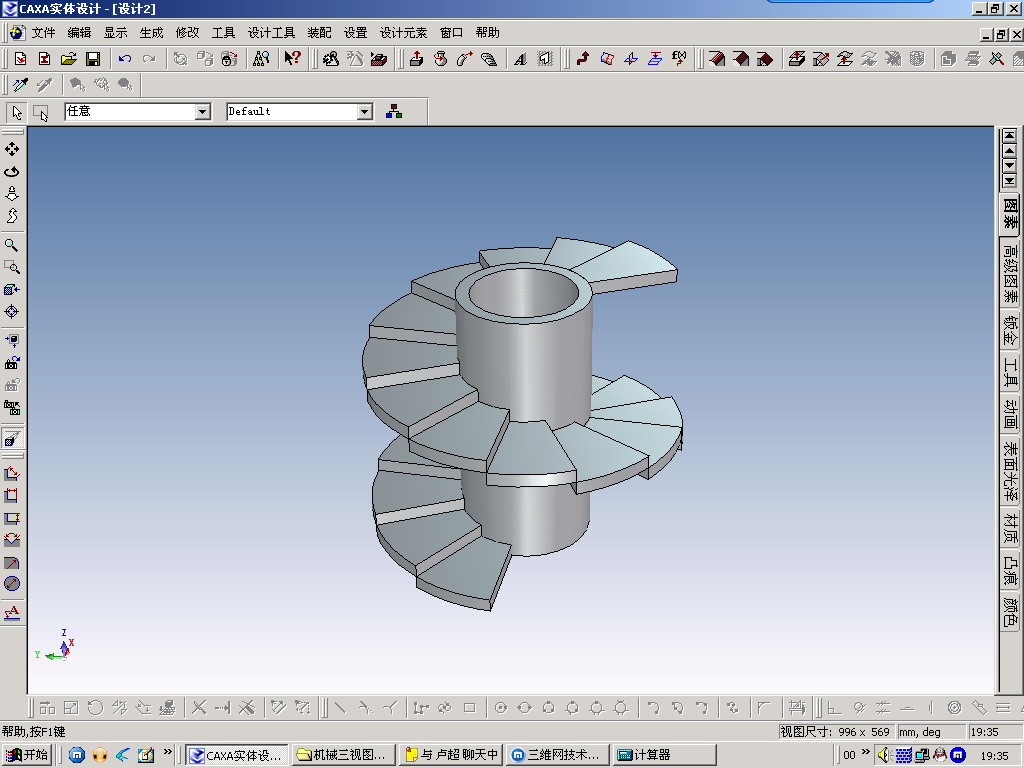Image resolution: width=1024 pixels, height=768 pixels.
Task: Switch to the 与 卢超 聊天中 taskbar window
Action: 451,755
